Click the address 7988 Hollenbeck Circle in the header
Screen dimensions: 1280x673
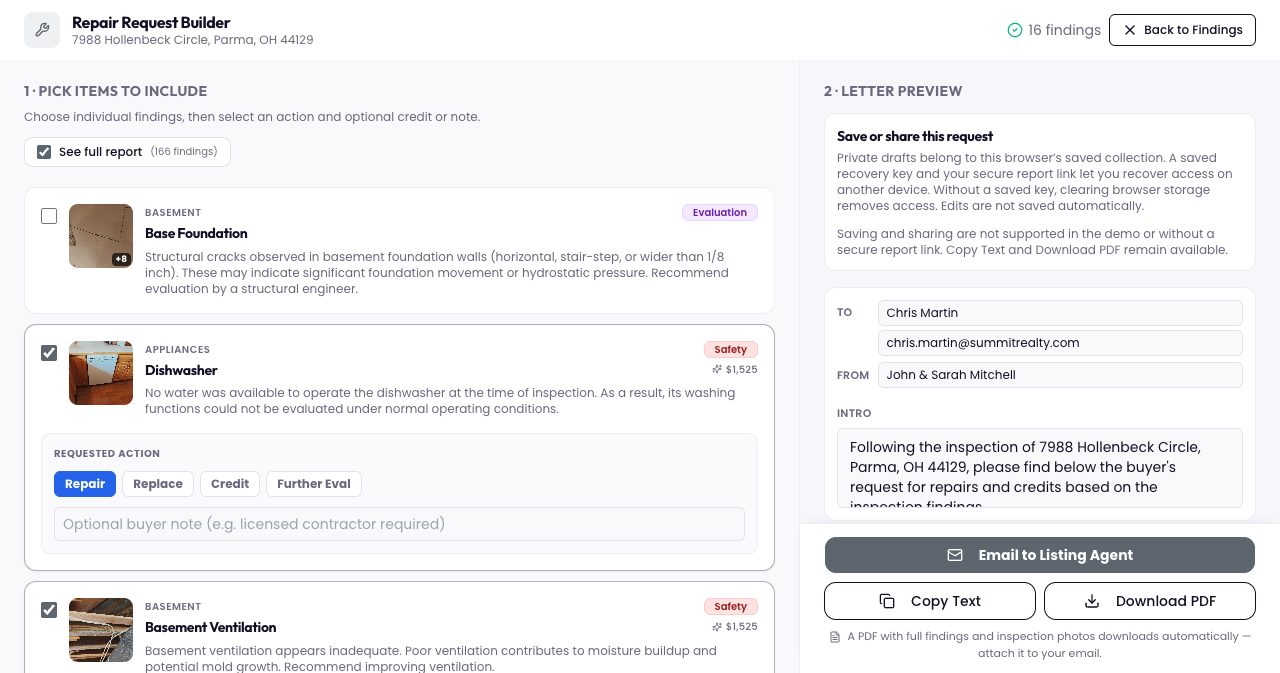193,40
